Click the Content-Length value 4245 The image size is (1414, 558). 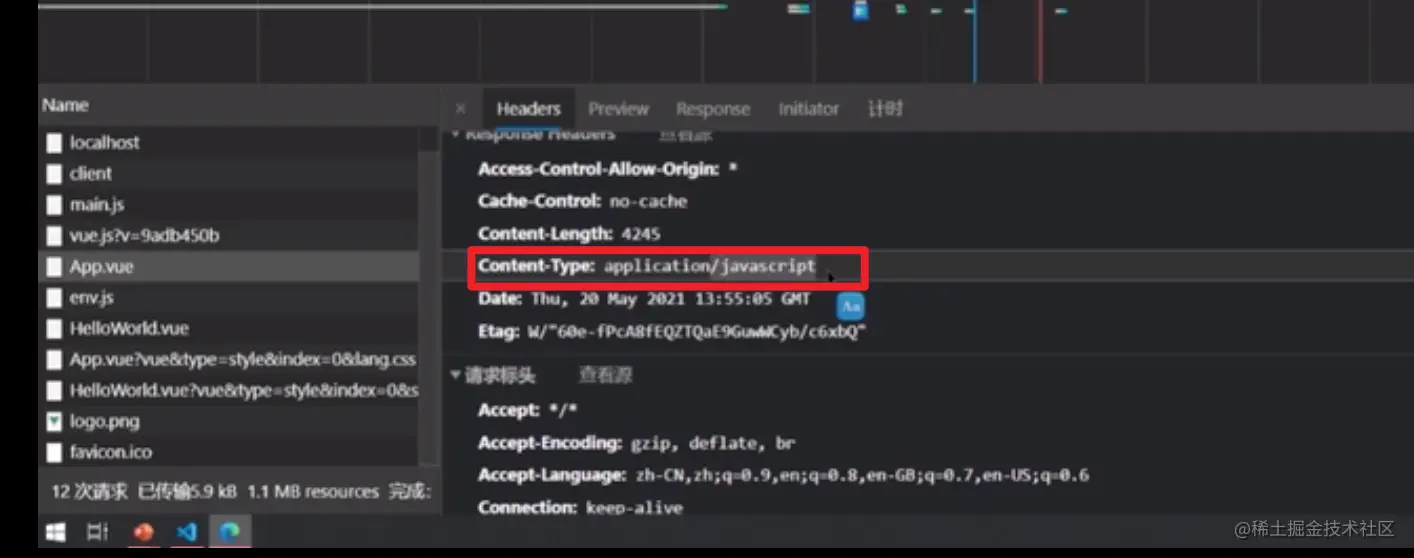click(641, 234)
